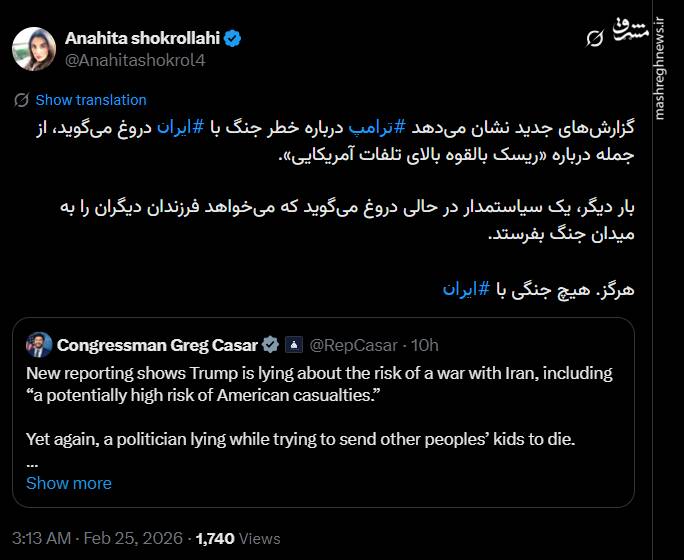Click the translation icon left of Show translation

point(21,100)
